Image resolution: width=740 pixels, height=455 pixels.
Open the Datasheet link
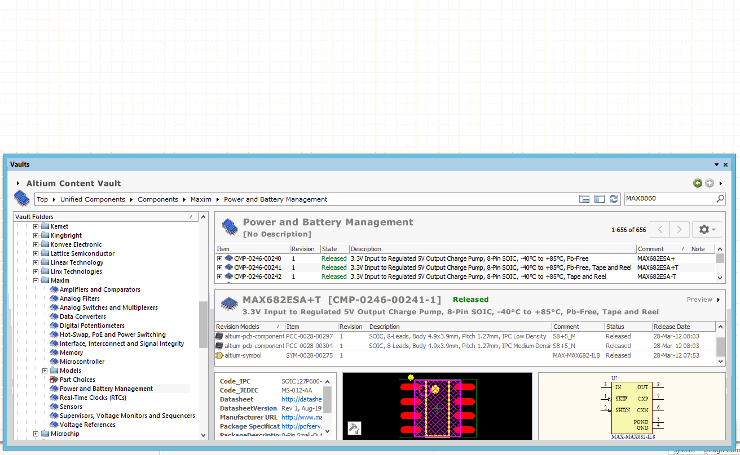302,399
